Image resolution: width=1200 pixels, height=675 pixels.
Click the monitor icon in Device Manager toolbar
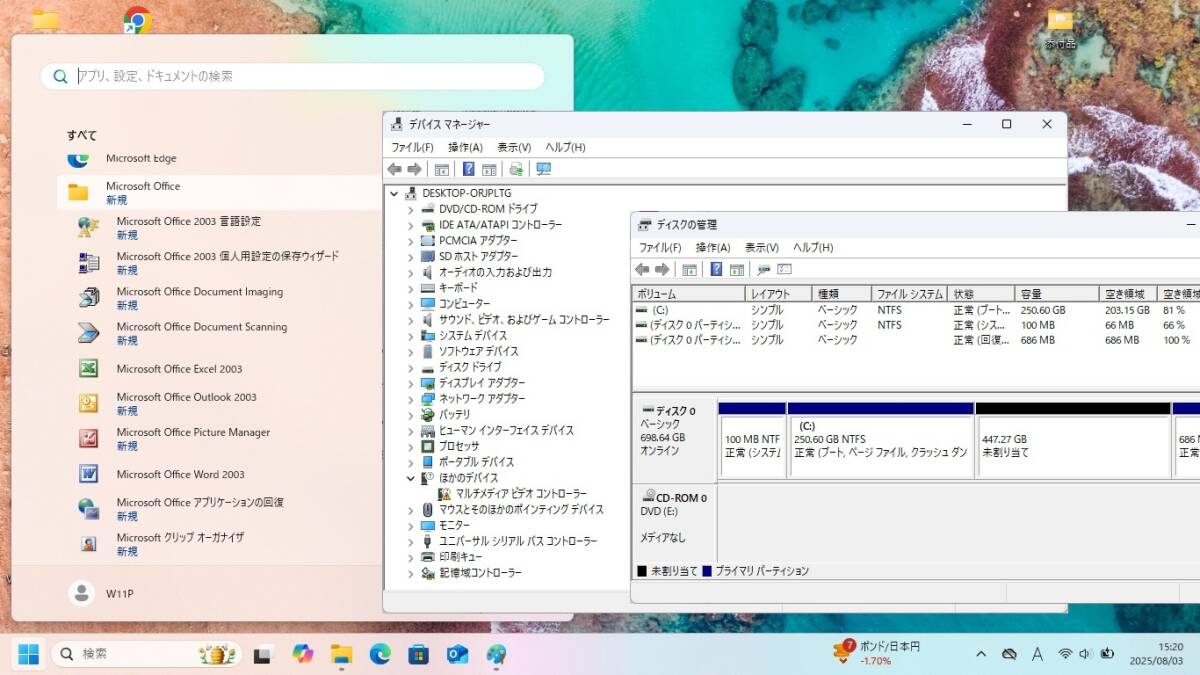click(x=543, y=169)
